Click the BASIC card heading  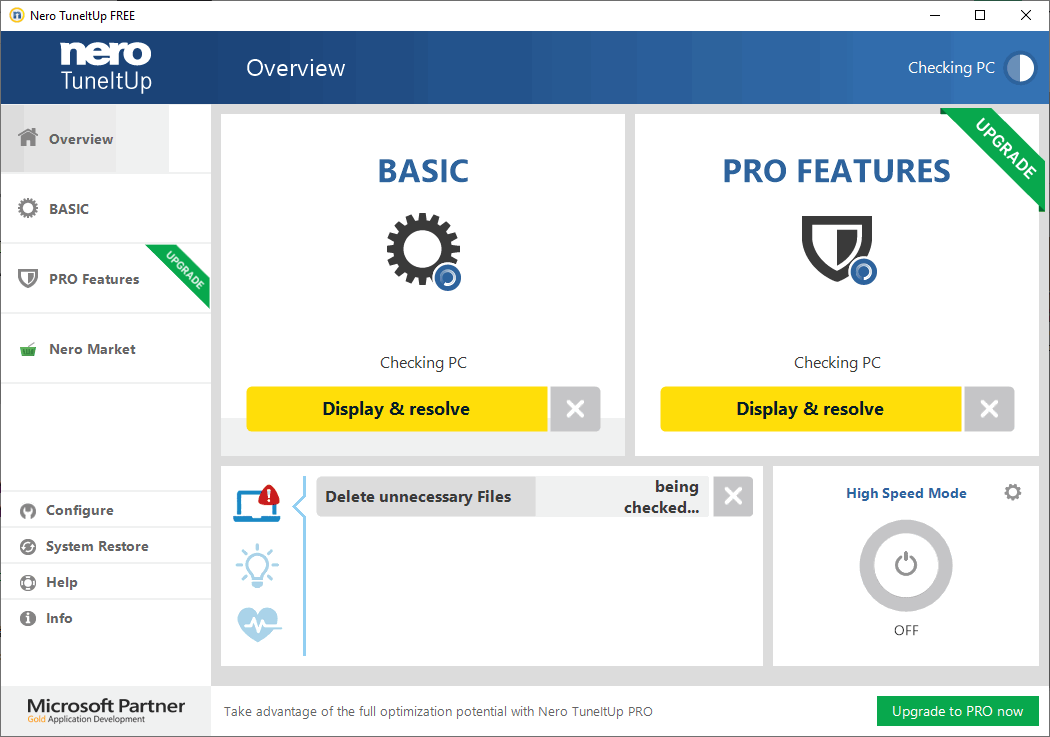423,171
